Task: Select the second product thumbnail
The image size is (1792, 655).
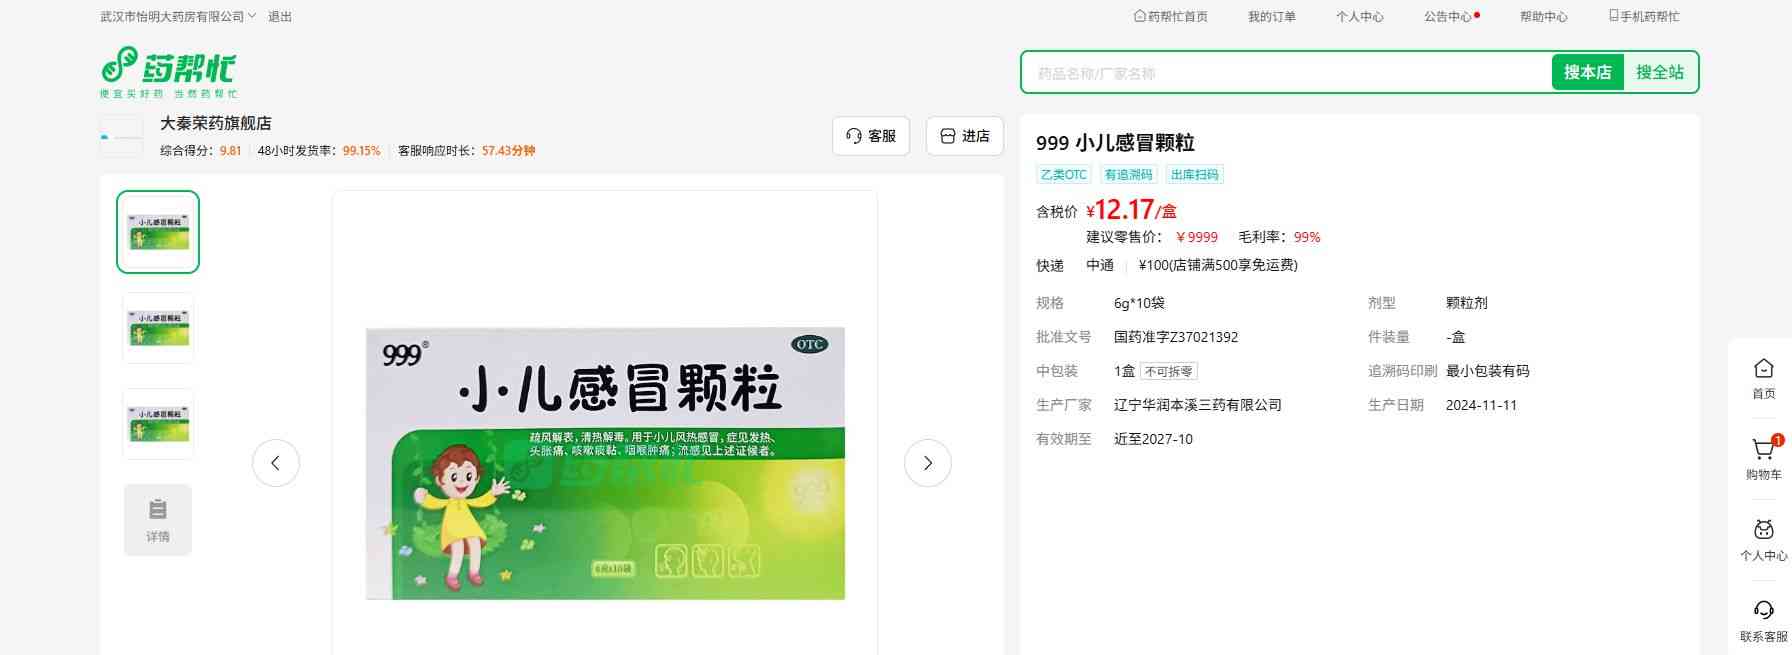Action: click(x=158, y=328)
